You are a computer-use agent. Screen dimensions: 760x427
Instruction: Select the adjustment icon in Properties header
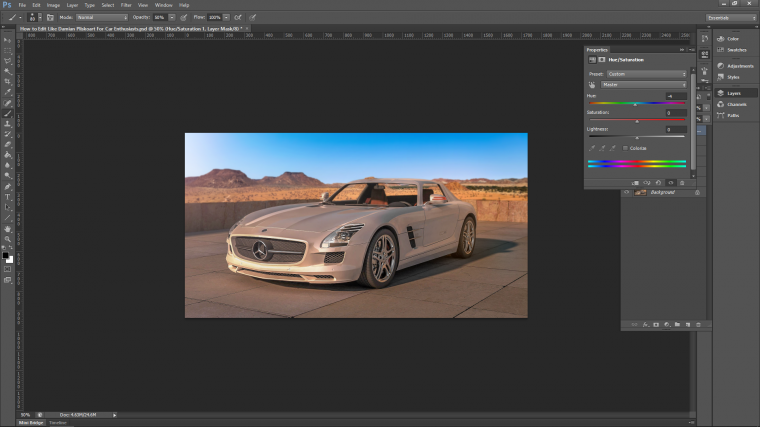tap(592, 60)
